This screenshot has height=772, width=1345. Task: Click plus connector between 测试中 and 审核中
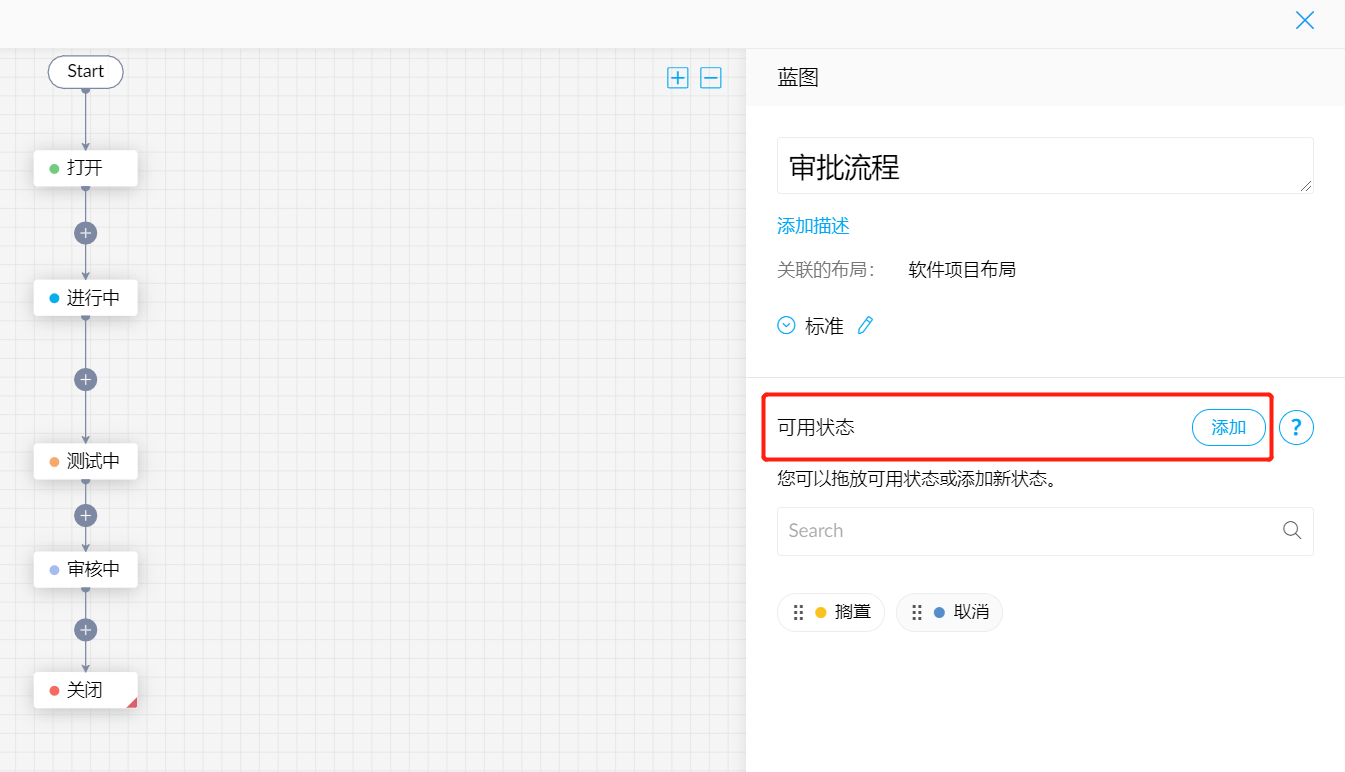pyautogui.click(x=86, y=516)
